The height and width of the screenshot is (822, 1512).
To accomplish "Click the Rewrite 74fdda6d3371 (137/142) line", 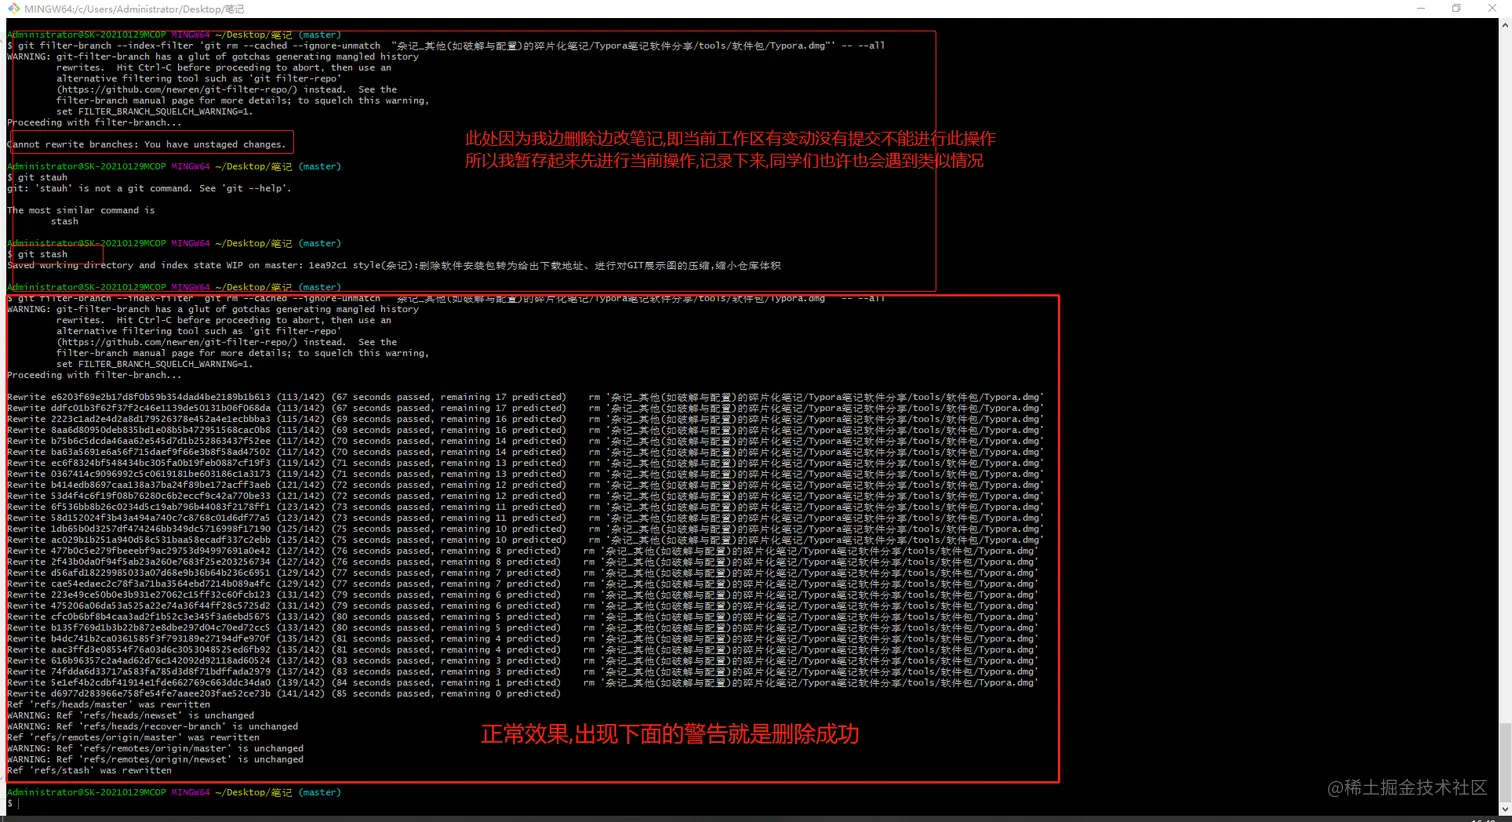I will pos(523,672).
